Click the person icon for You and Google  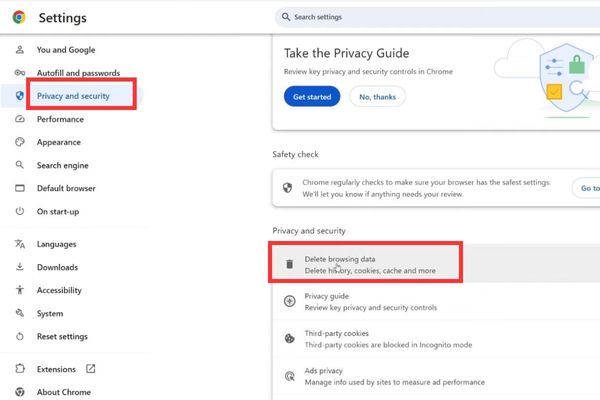[x=20, y=50]
